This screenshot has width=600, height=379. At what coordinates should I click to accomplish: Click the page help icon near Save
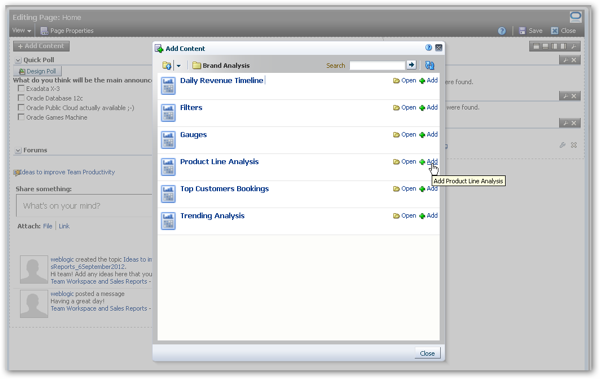click(x=502, y=31)
